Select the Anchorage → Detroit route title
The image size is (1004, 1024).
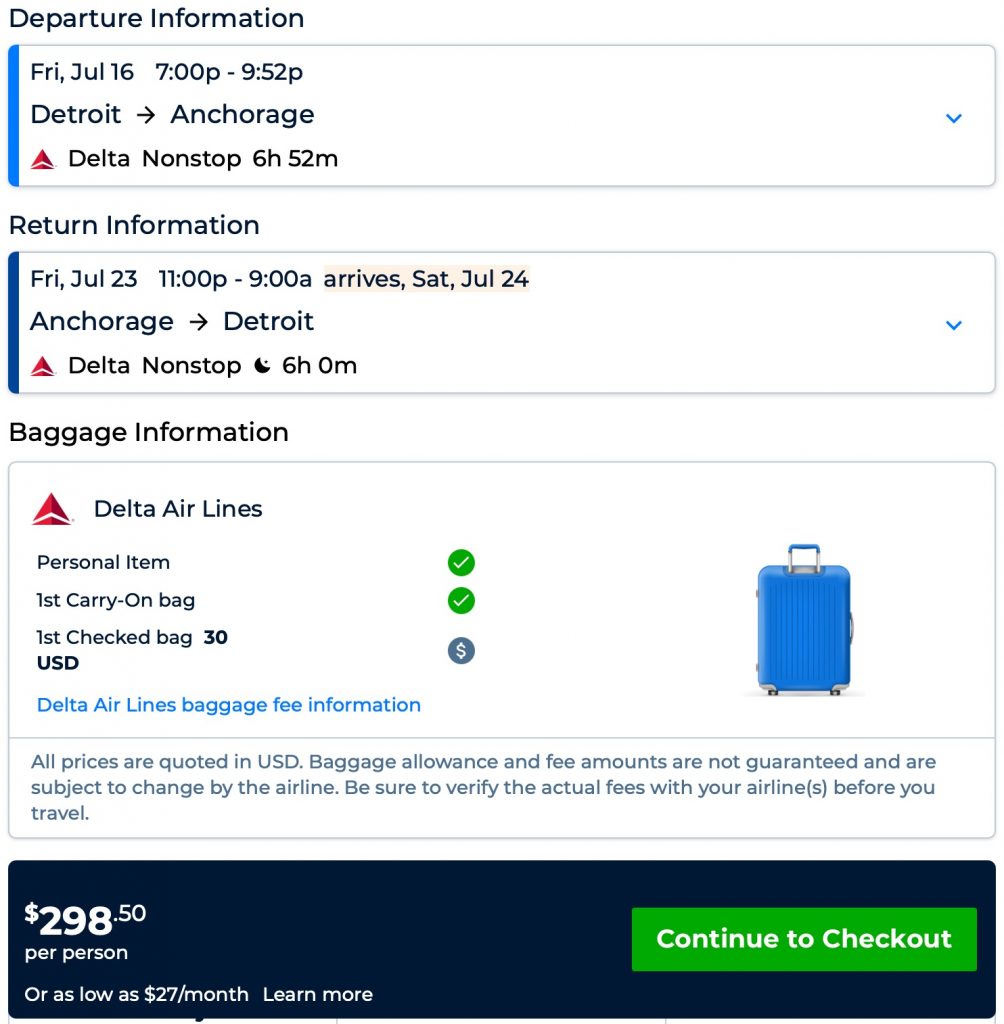[x=172, y=321]
